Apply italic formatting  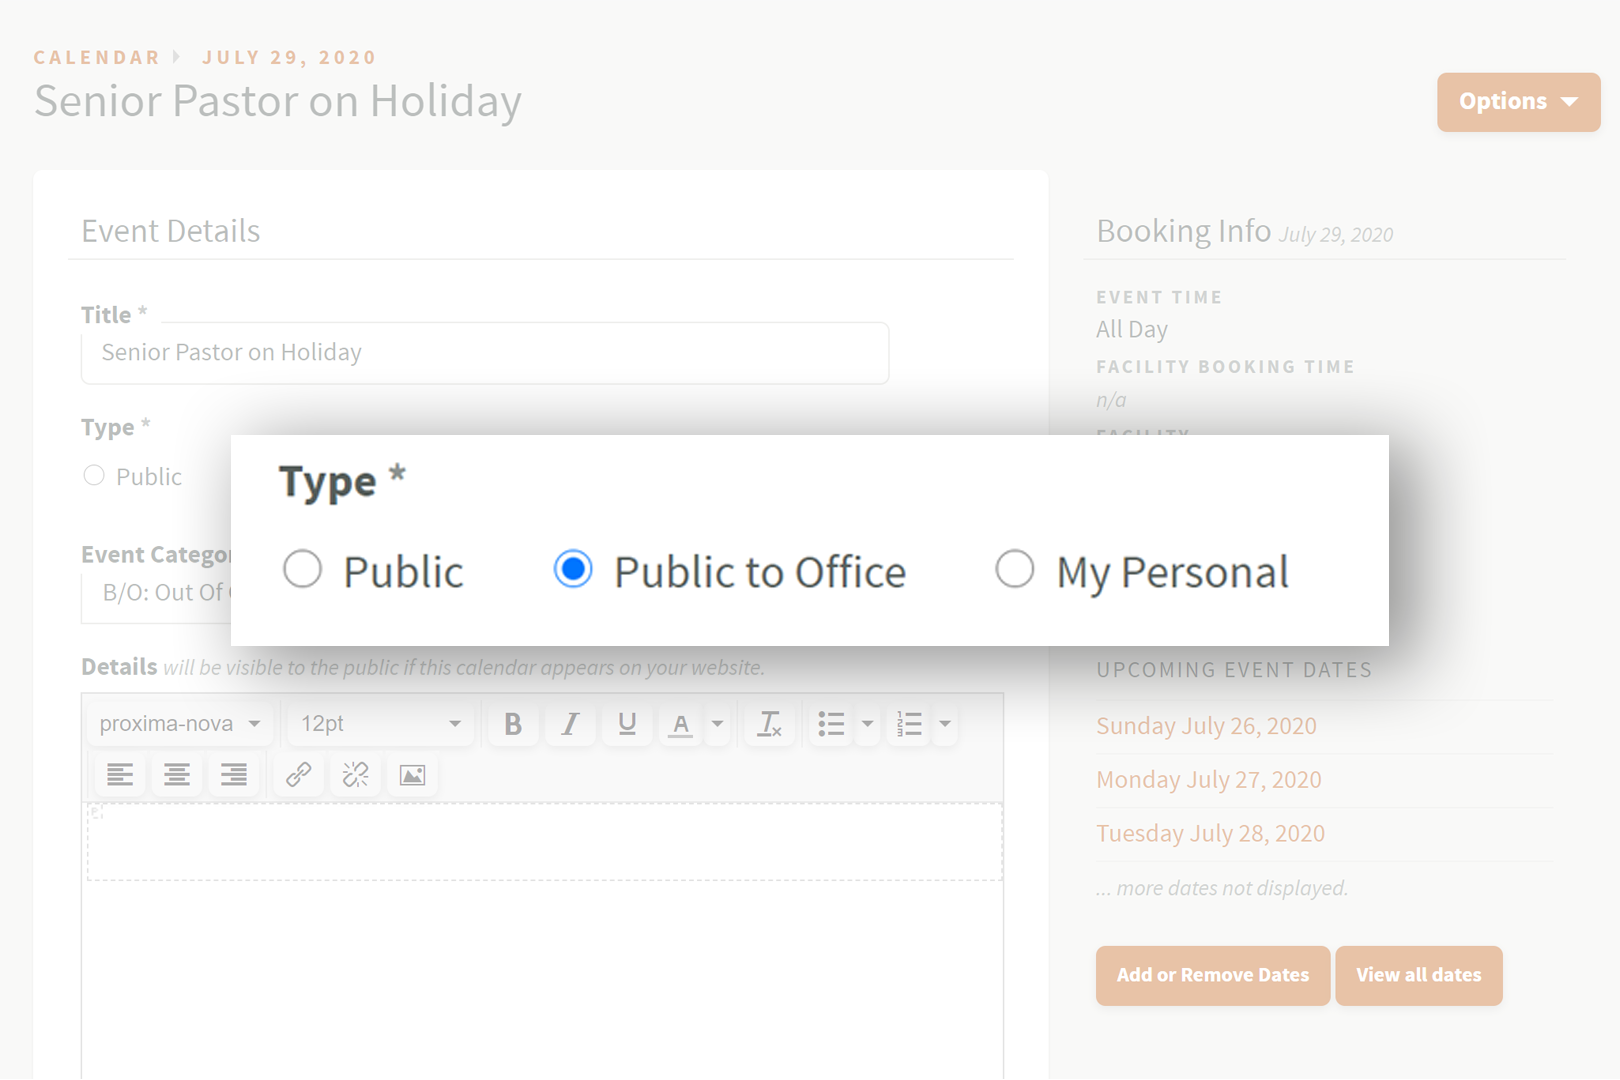569,724
